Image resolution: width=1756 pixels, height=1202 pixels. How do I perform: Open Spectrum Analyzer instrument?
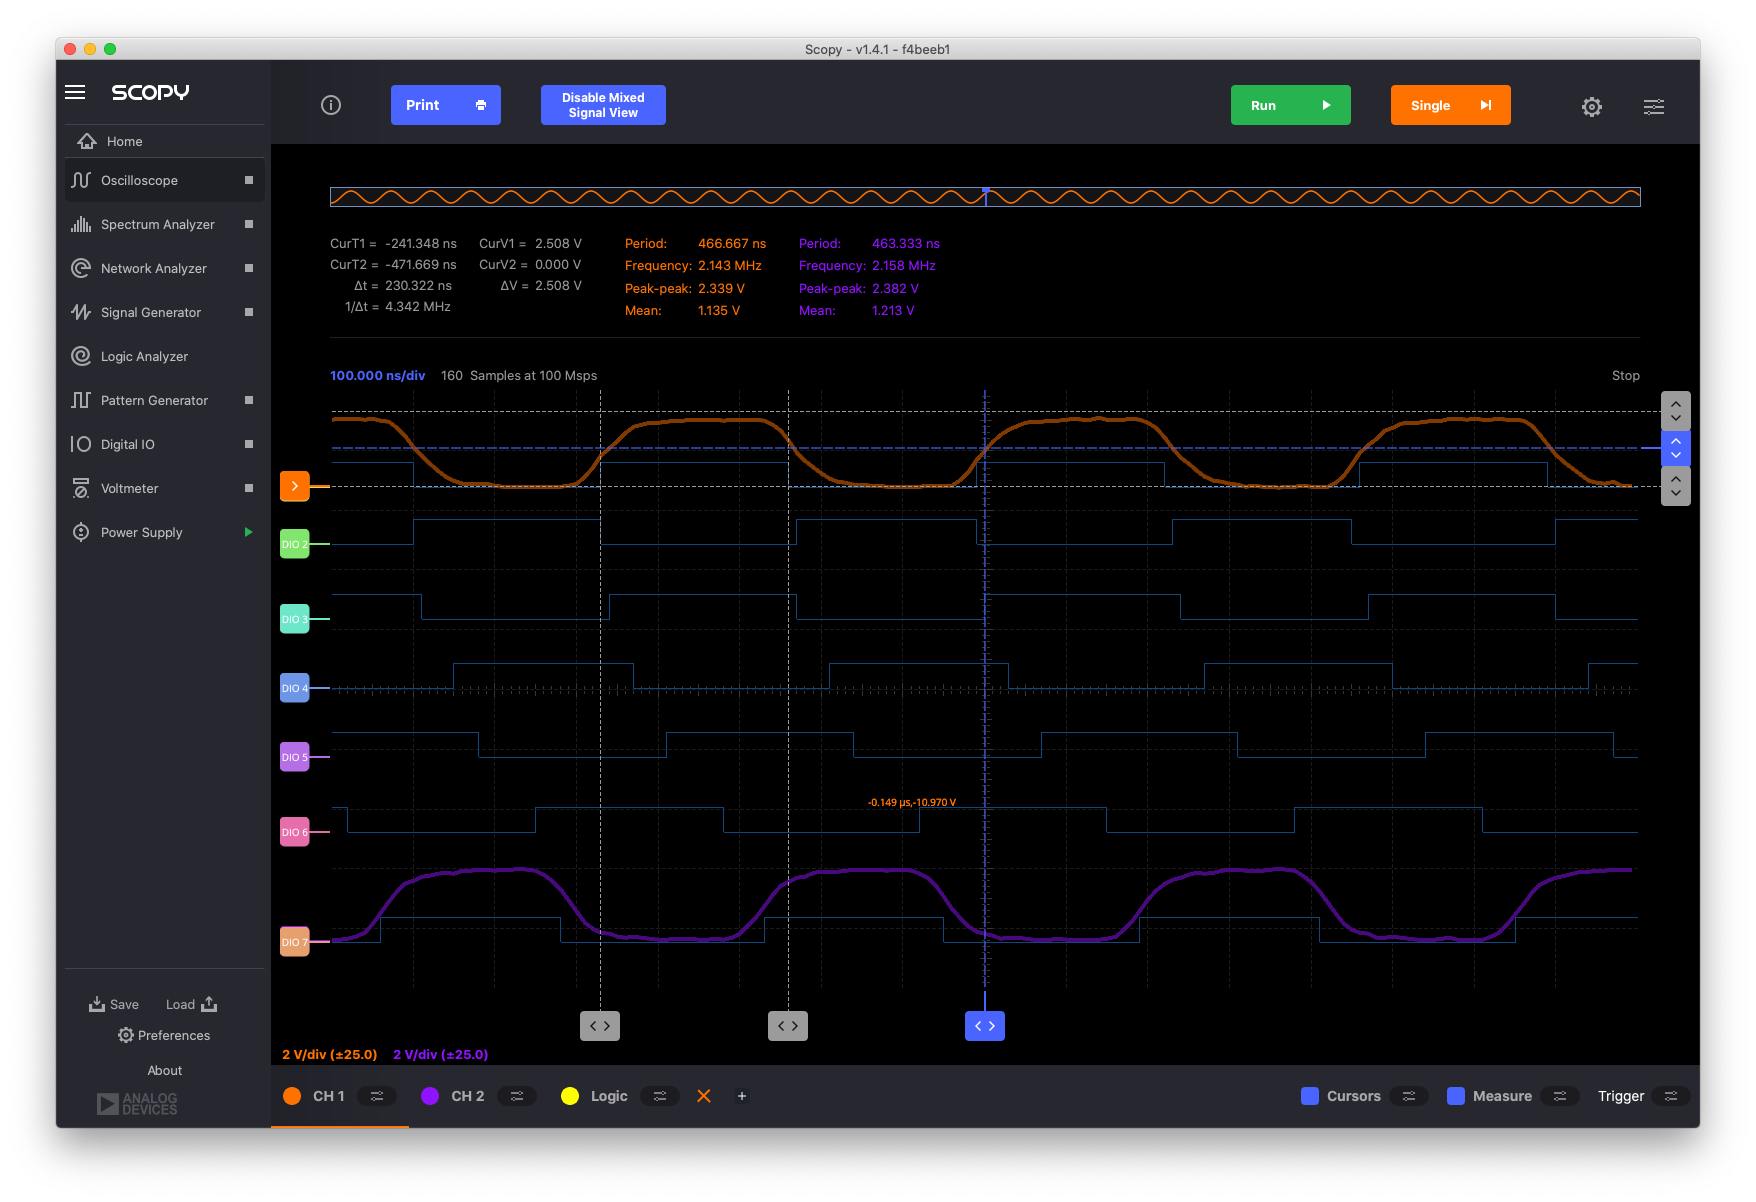[164, 224]
